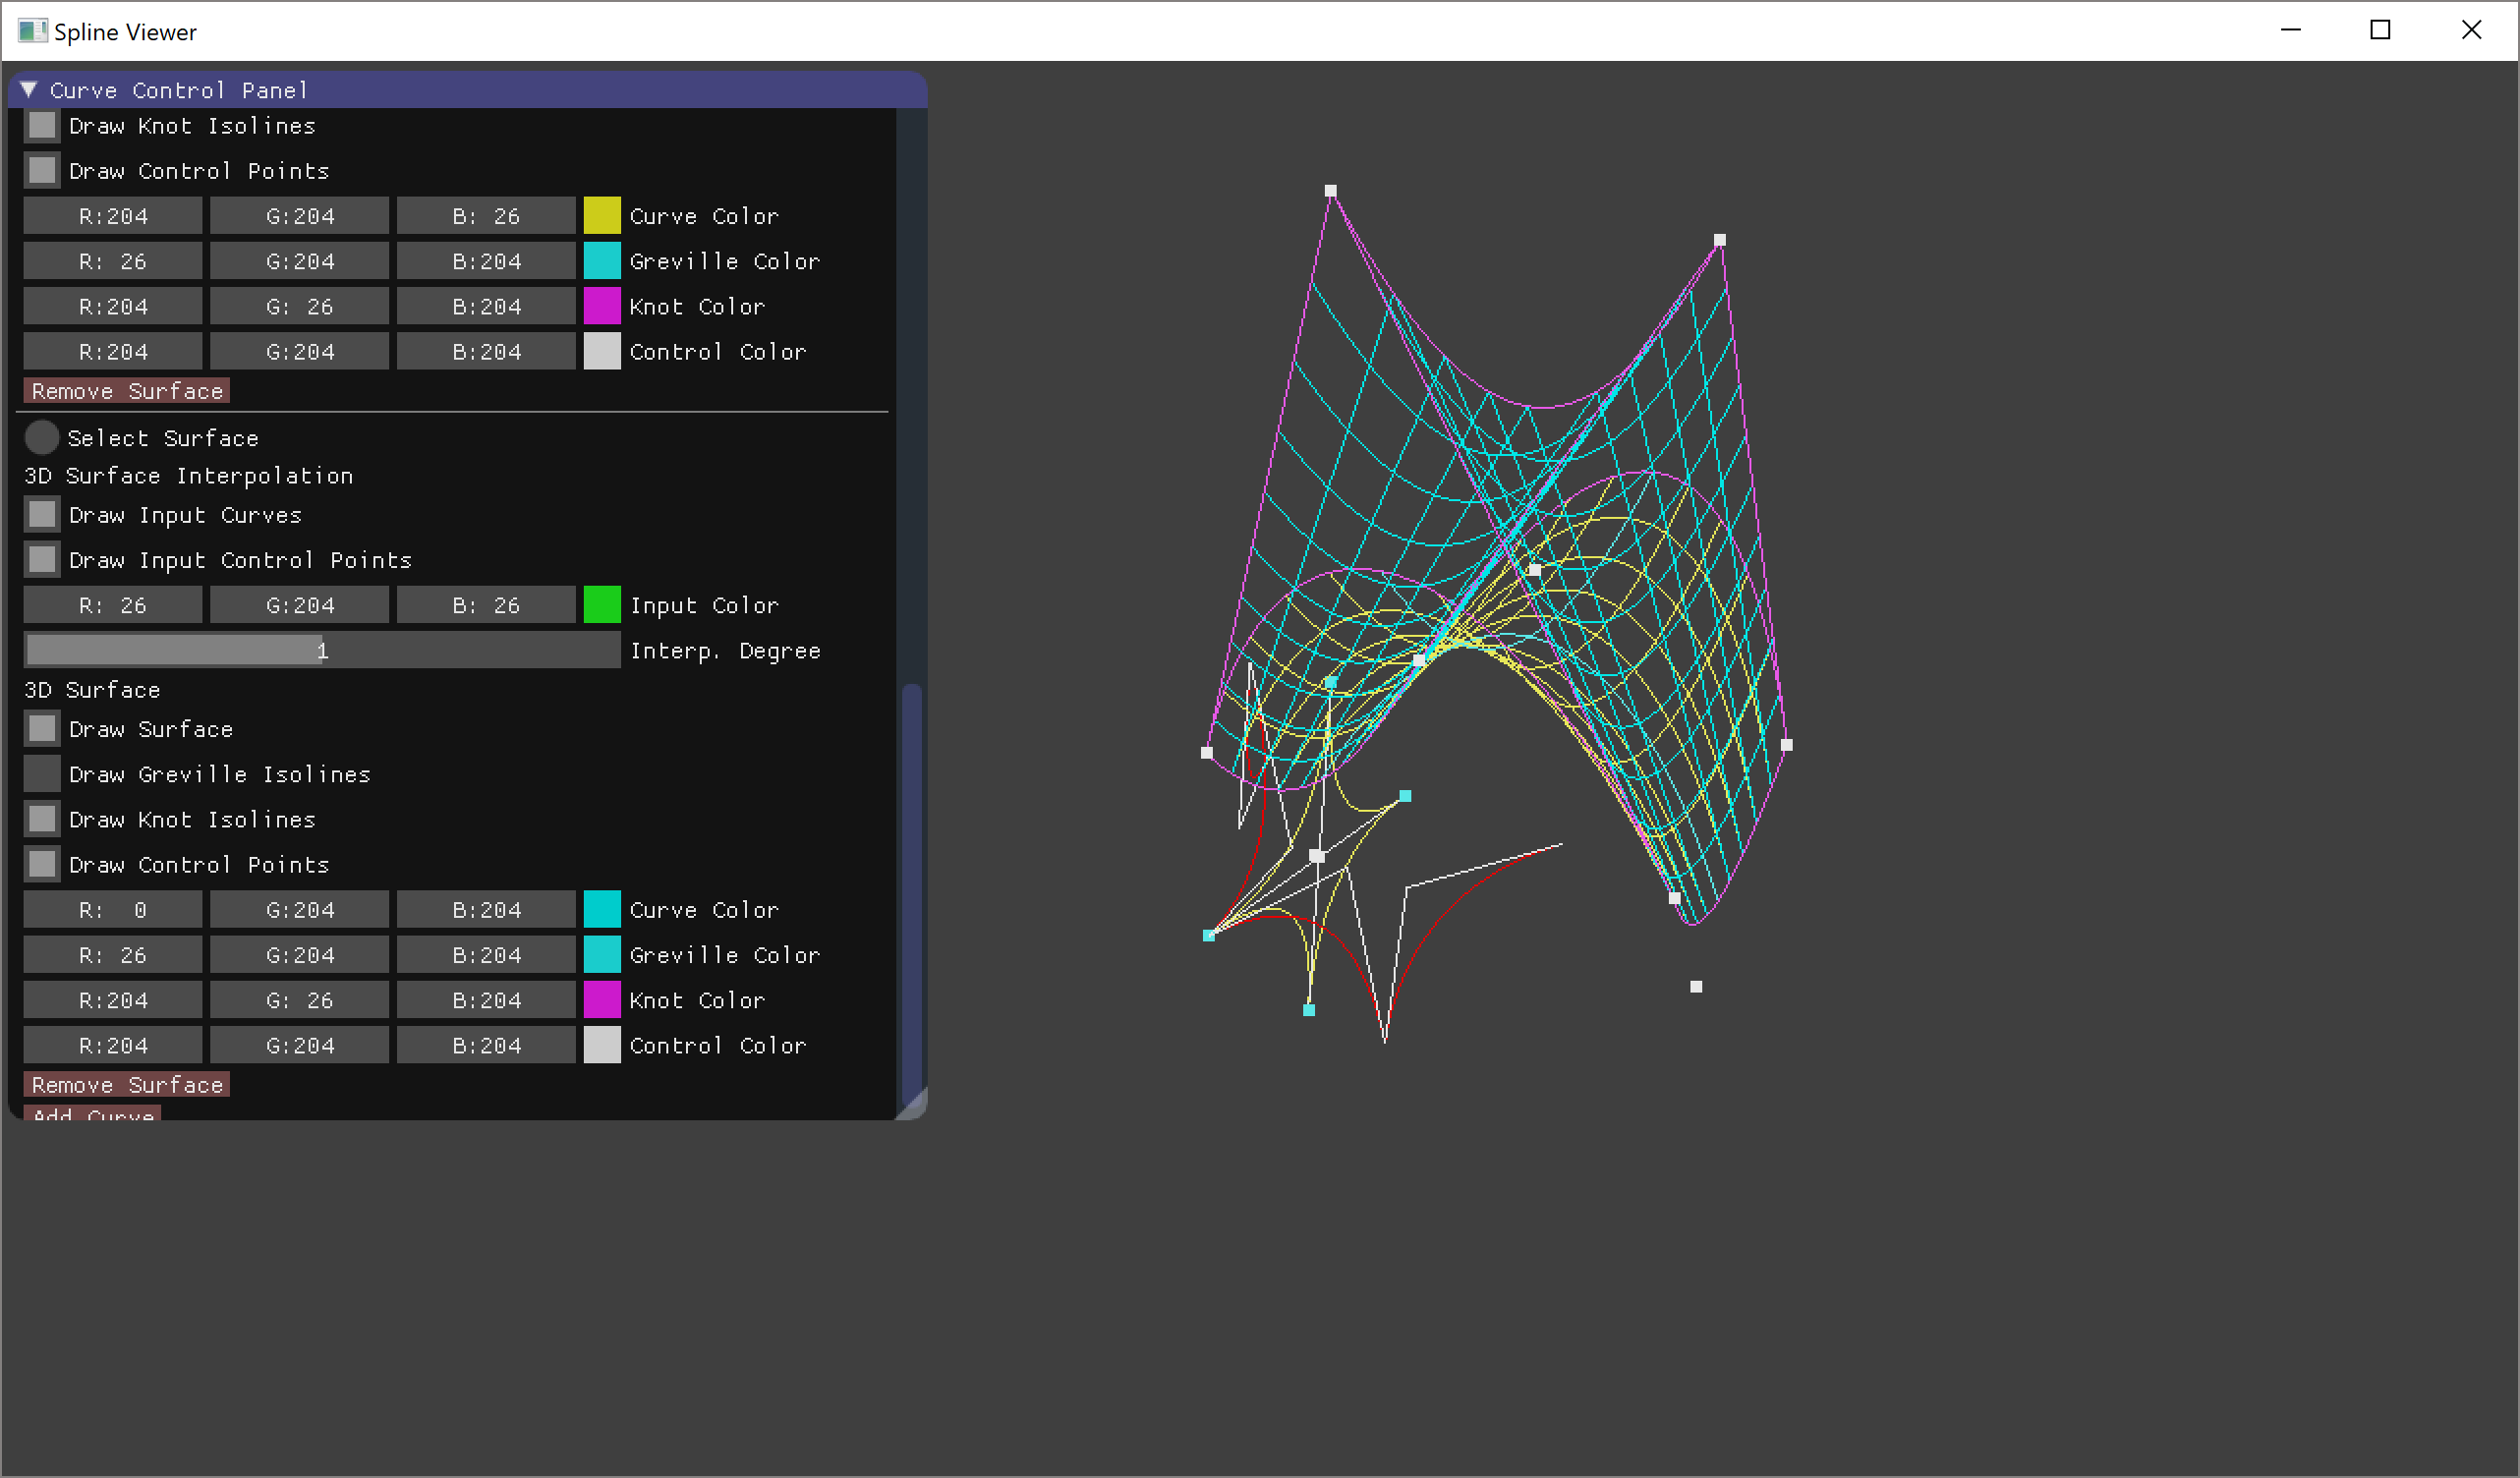
Task: Click the yellow Curve Color swatch
Action: (602, 216)
